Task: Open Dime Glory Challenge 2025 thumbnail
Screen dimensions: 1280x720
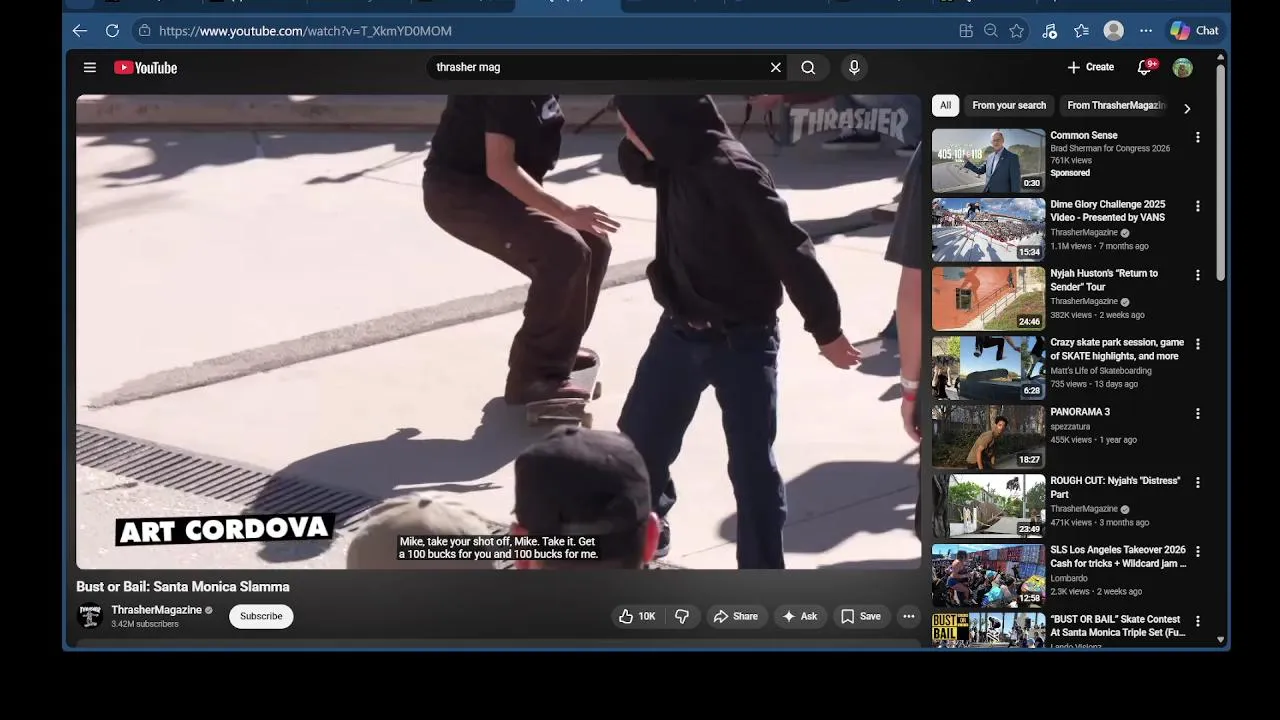Action: pos(988,229)
